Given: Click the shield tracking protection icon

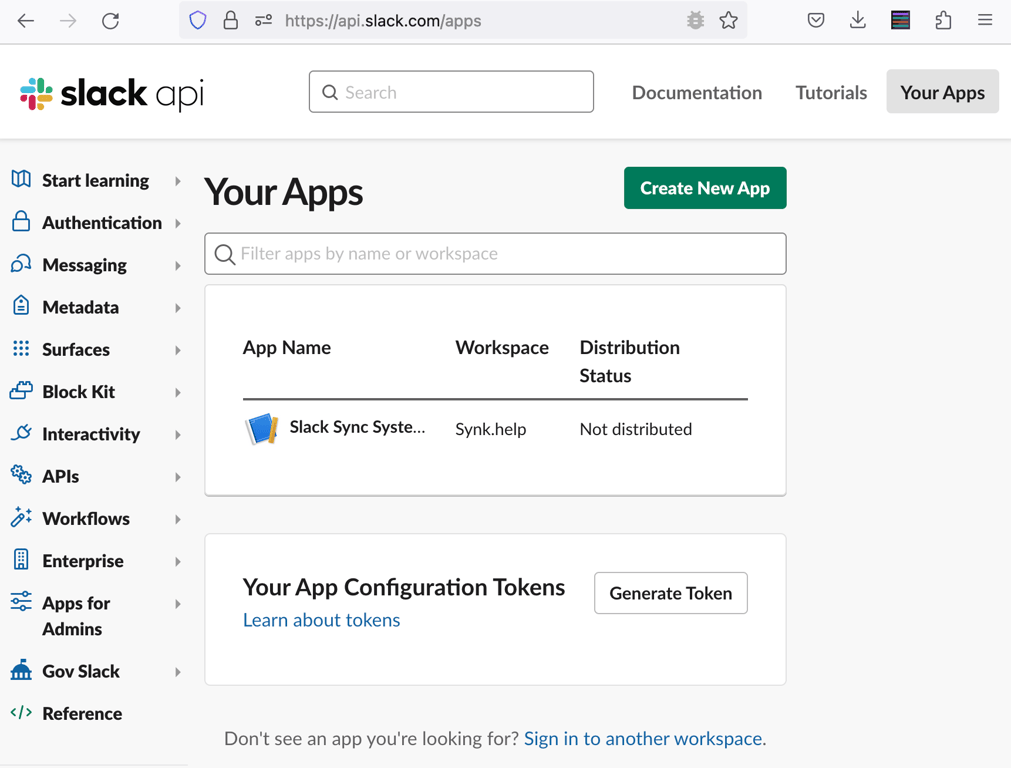Looking at the screenshot, I should coord(198,21).
